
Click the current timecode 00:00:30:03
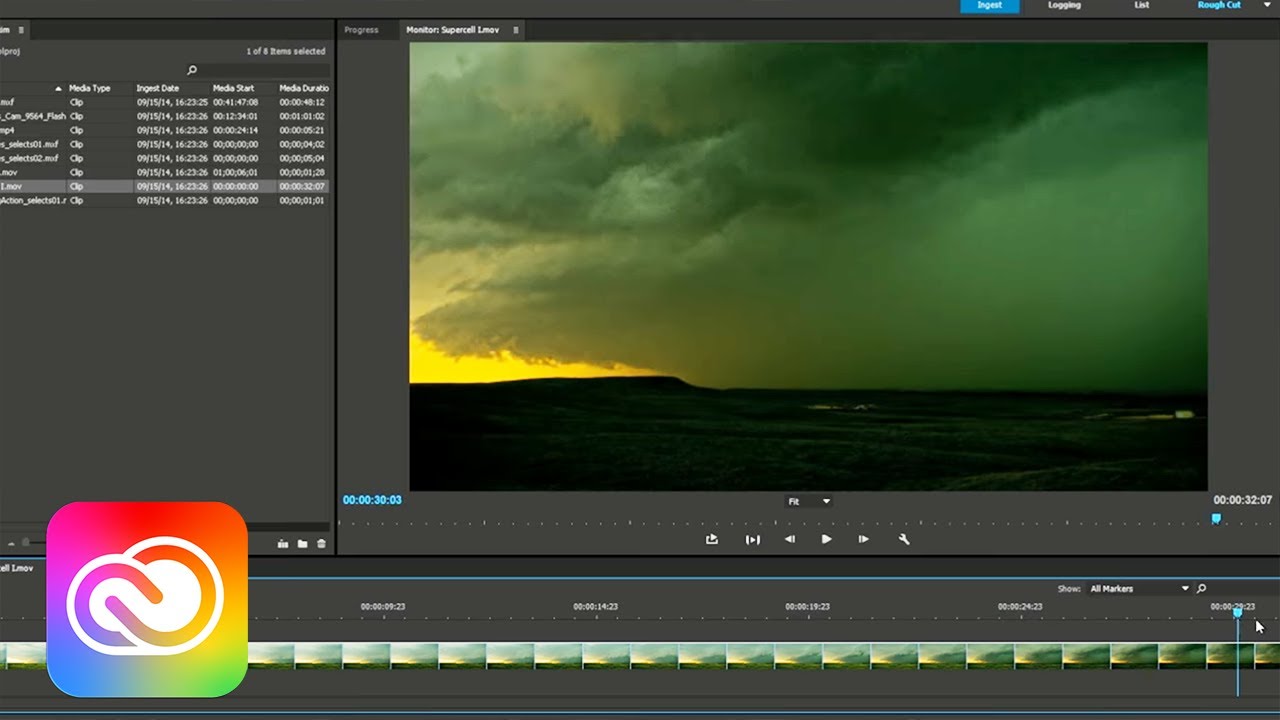pos(372,500)
